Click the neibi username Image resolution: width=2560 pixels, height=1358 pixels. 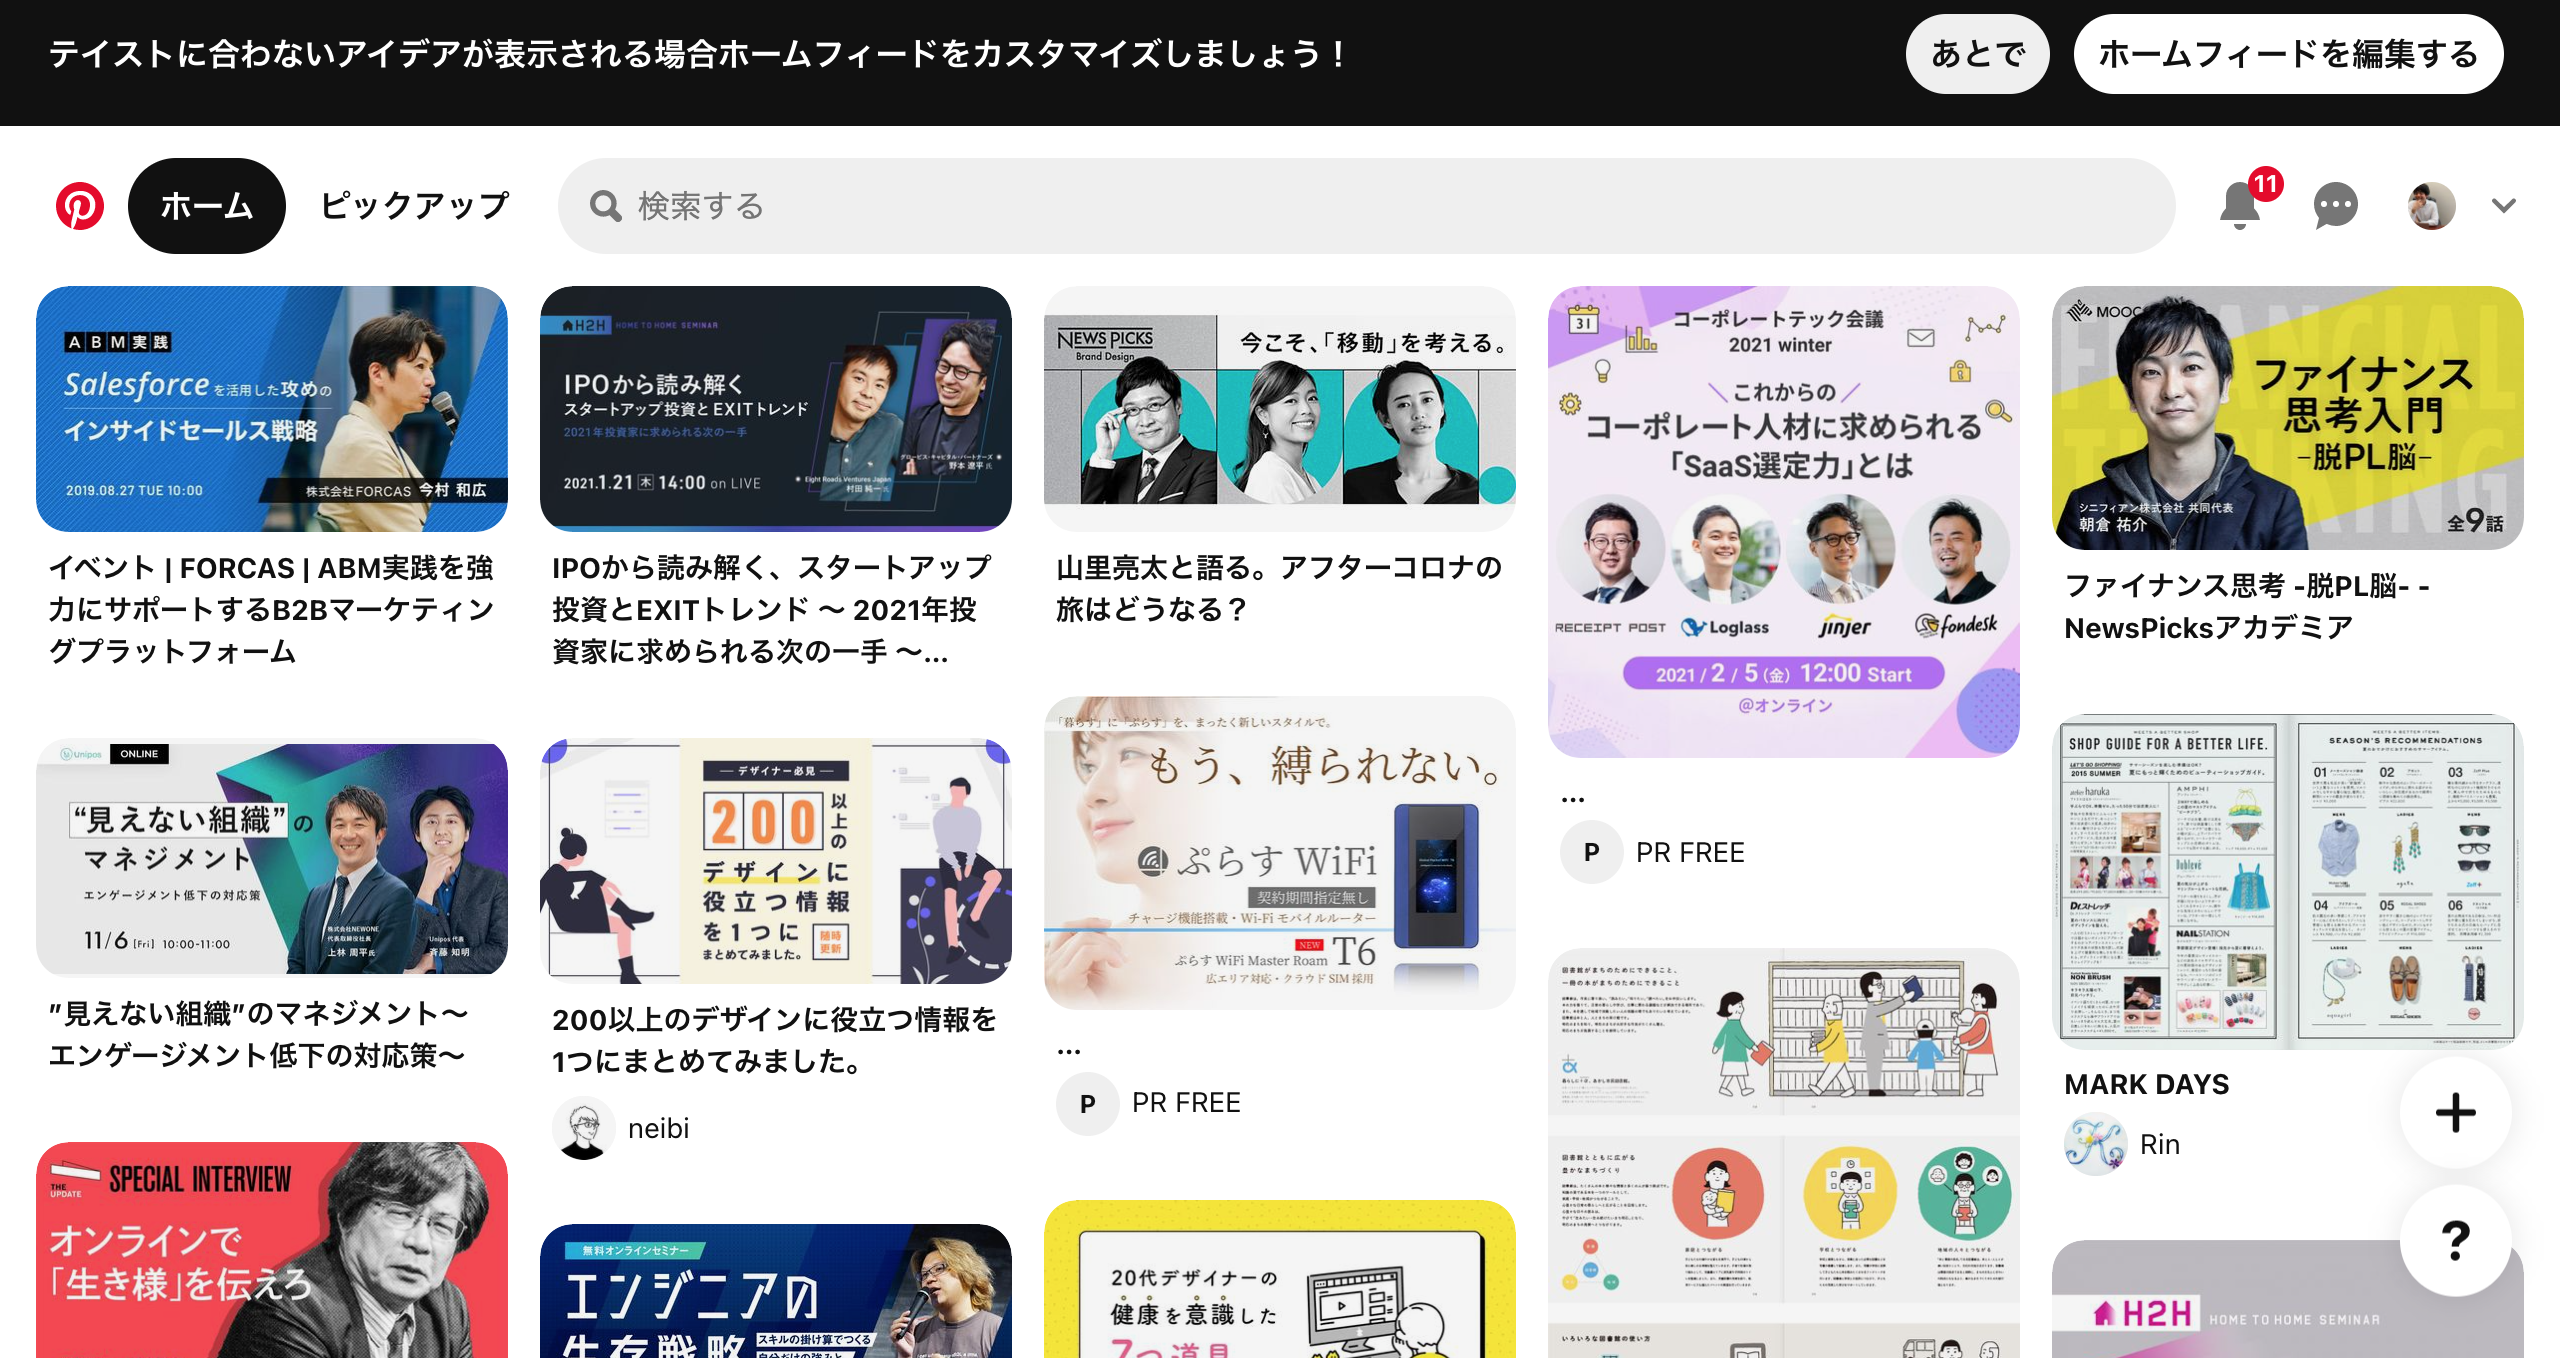pyautogui.click(x=659, y=1128)
